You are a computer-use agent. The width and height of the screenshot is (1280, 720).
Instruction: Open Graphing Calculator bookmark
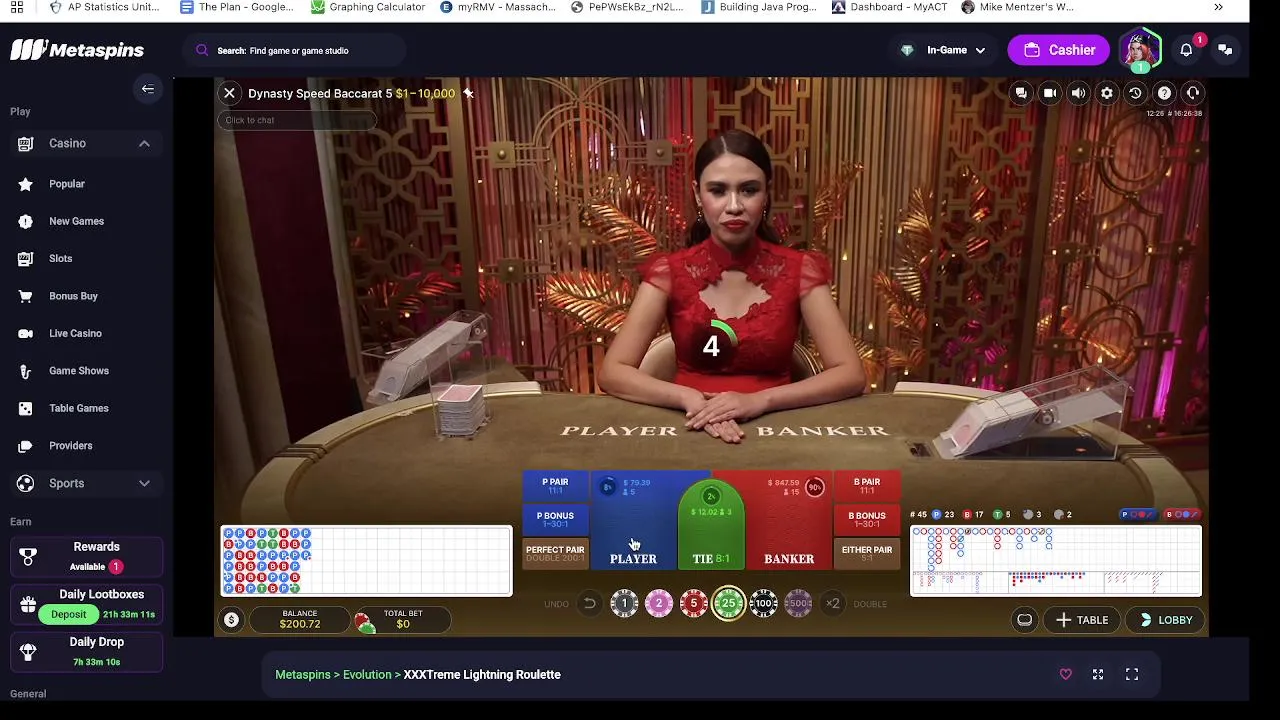click(368, 7)
